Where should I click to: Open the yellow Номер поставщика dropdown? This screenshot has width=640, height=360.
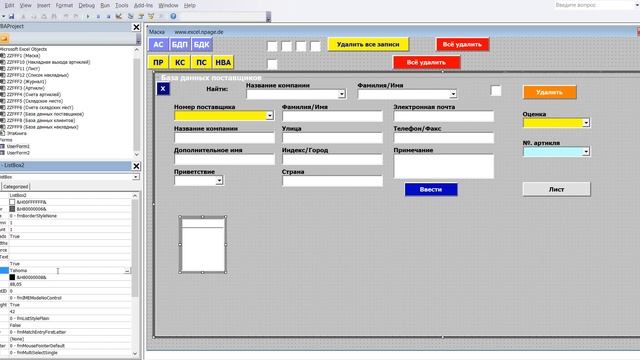269,116
